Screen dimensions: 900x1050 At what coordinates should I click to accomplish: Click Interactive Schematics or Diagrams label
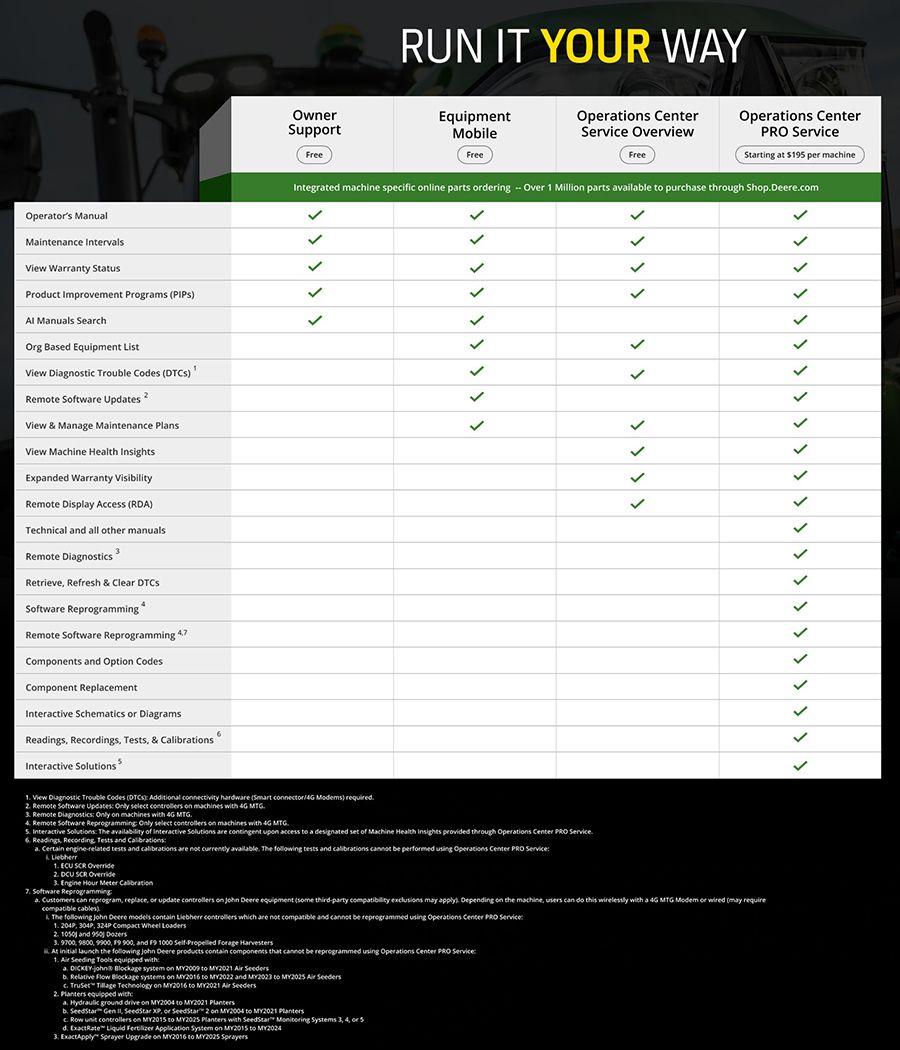pos(103,714)
